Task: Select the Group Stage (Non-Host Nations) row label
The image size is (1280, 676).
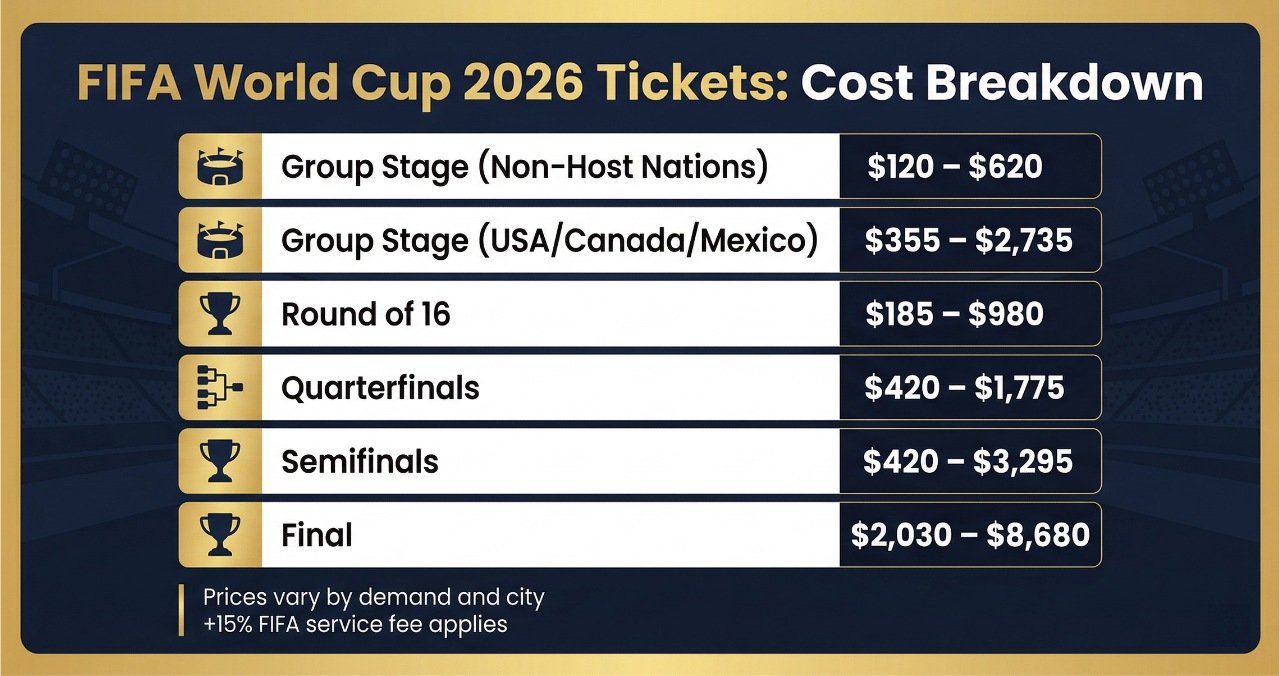Action: click(x=525, y=167)
